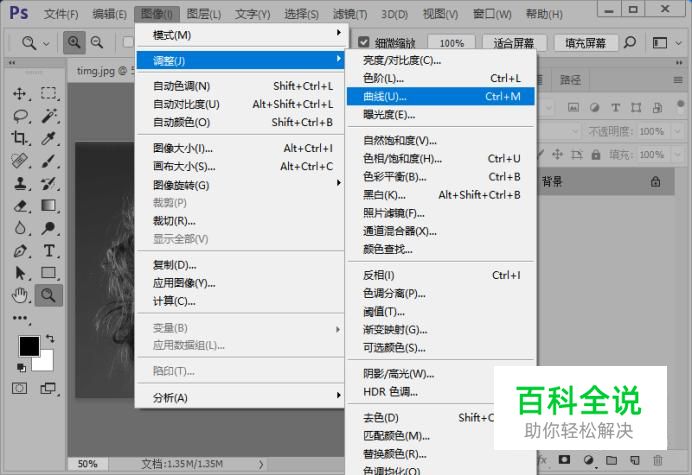Click the search magnifier icon
The width and height of the screenshot is (692, 475).
point(630,42)
